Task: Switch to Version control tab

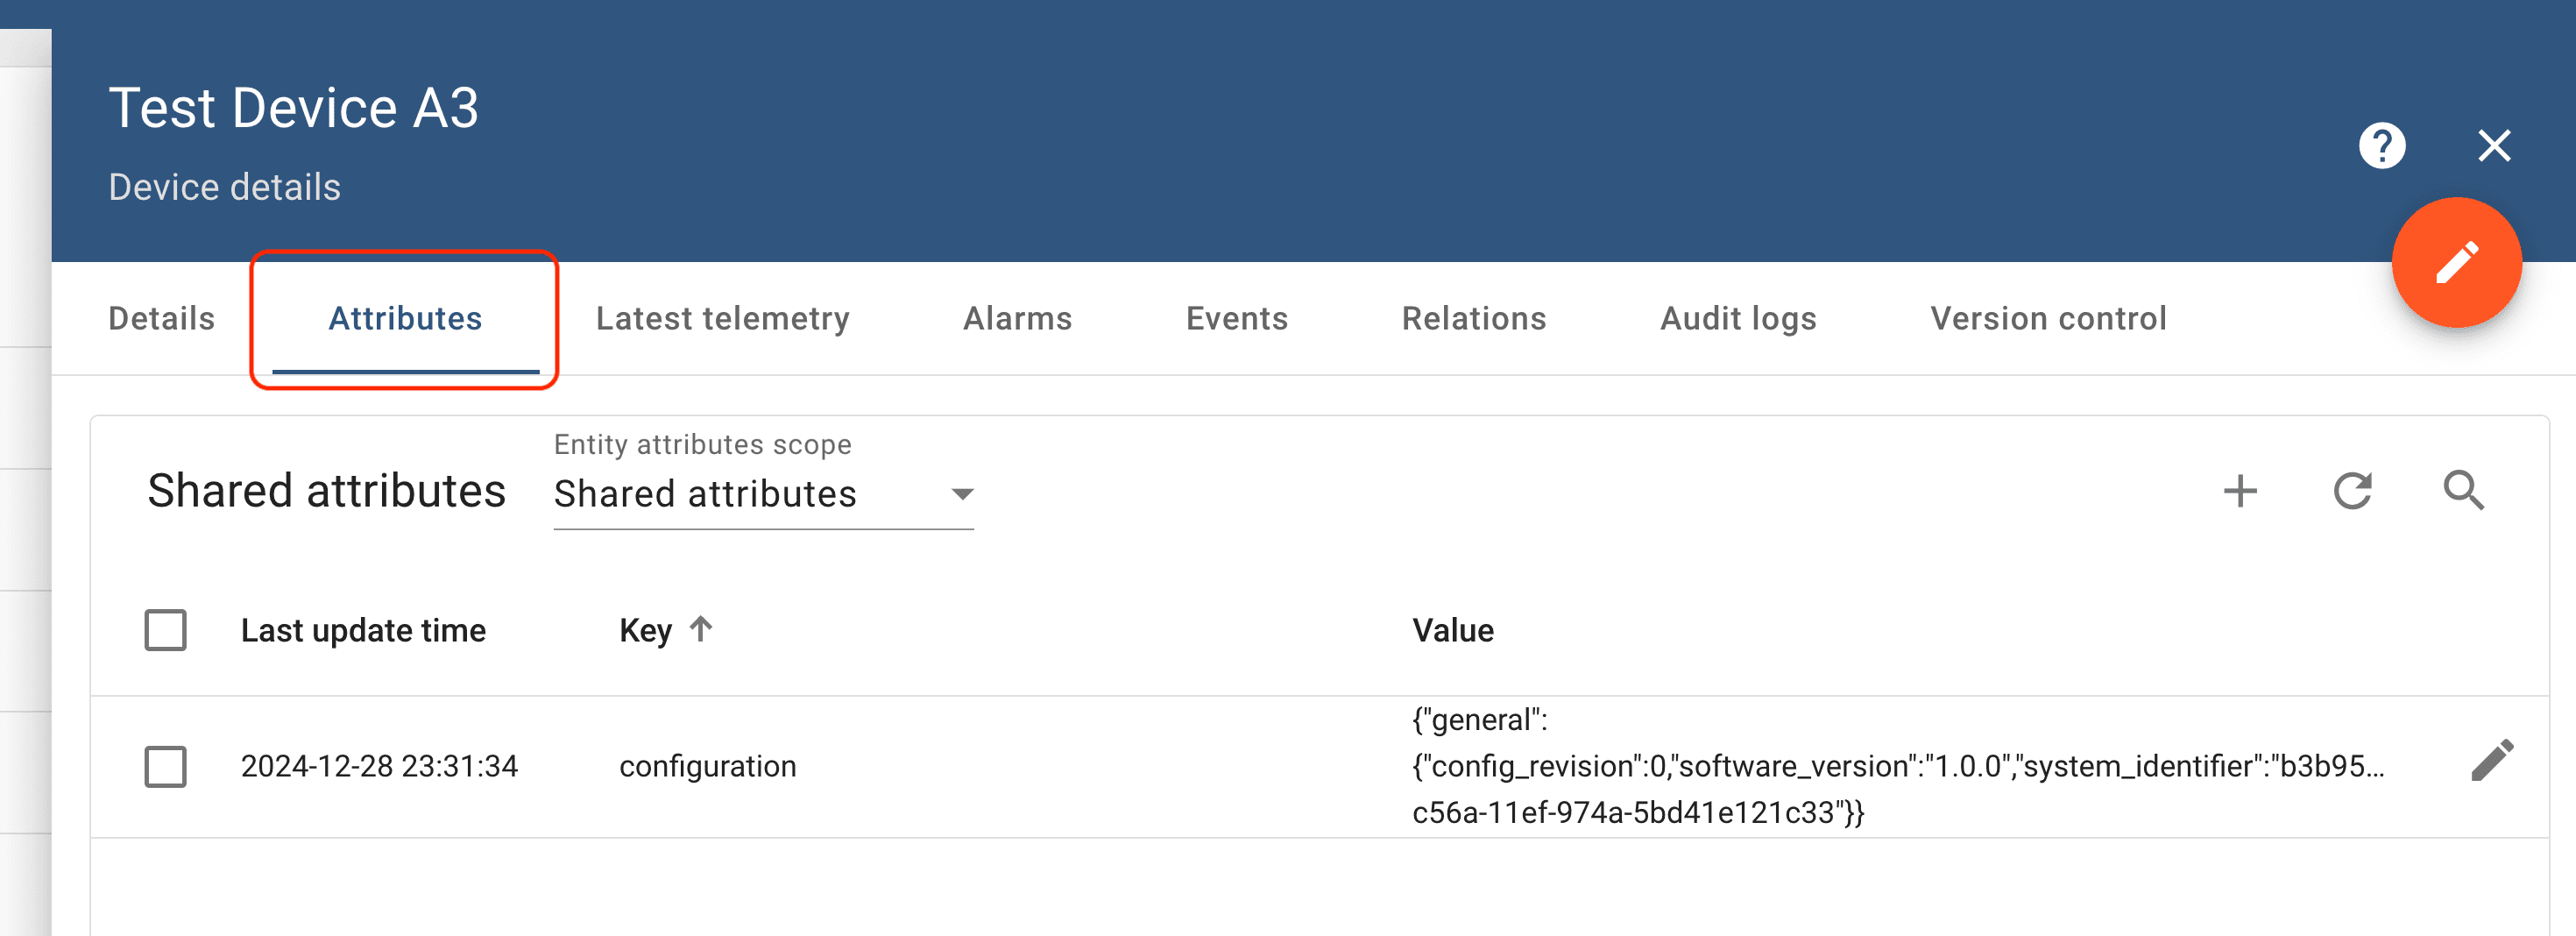Action: point(2047,319)
